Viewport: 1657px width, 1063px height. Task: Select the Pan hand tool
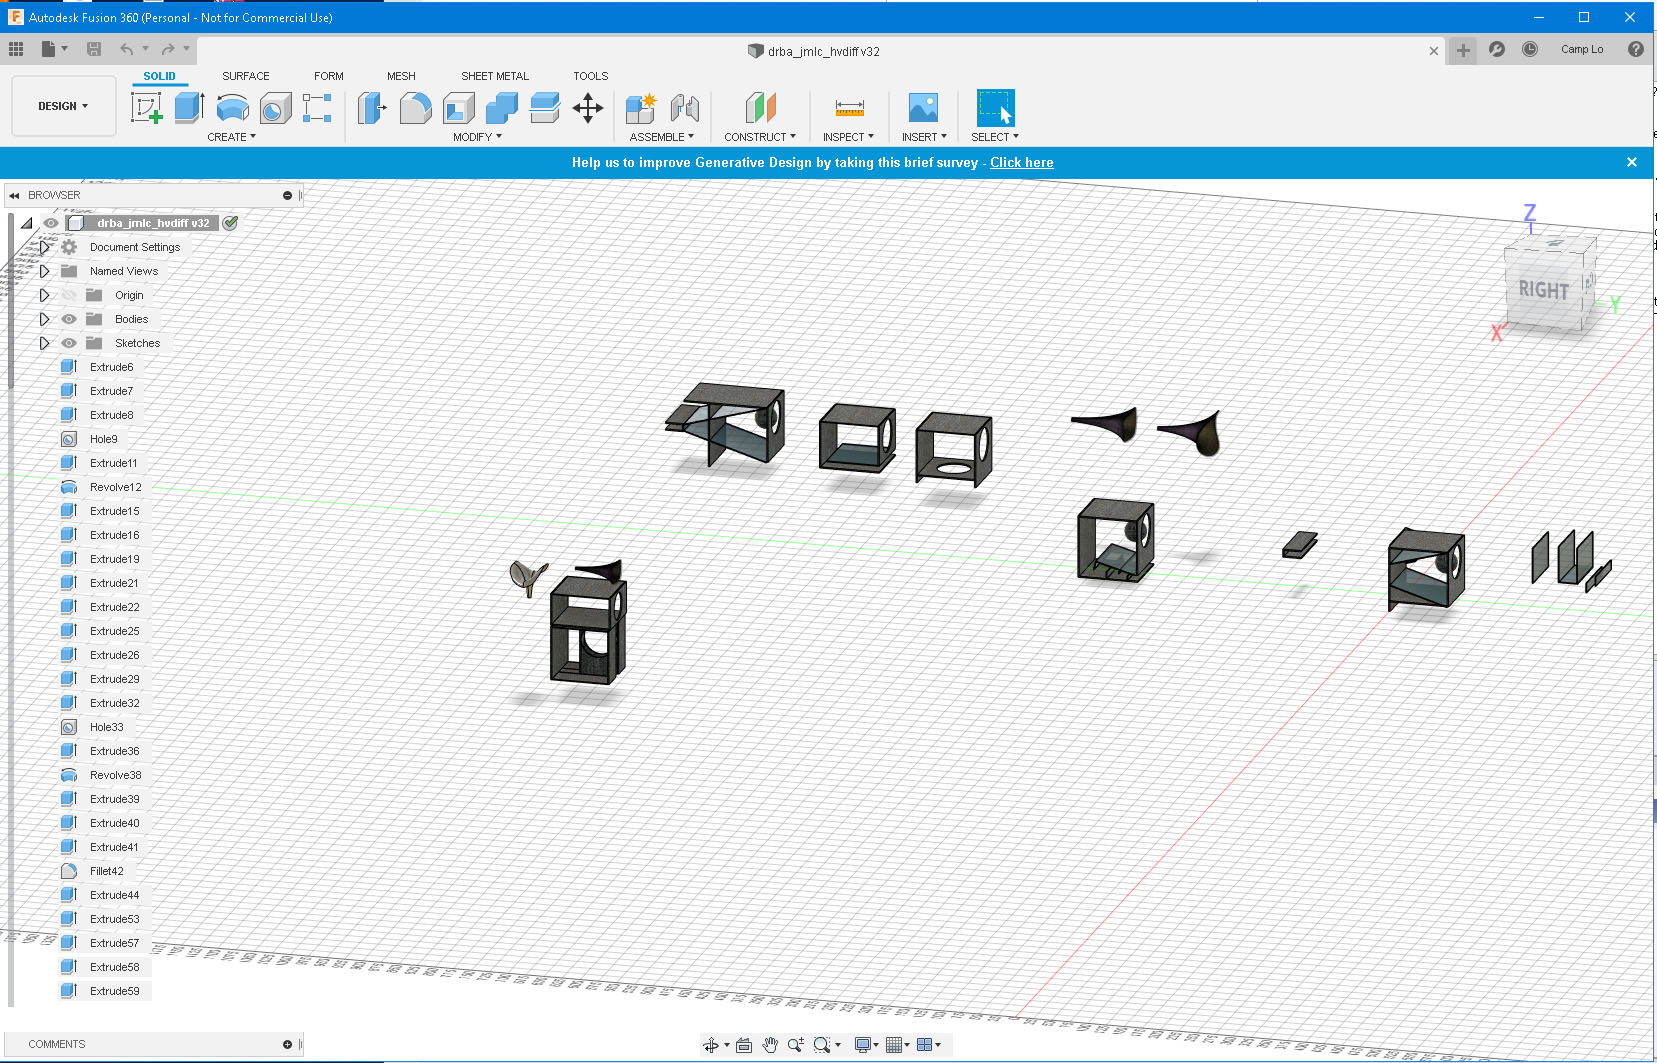pos(769,1045)
